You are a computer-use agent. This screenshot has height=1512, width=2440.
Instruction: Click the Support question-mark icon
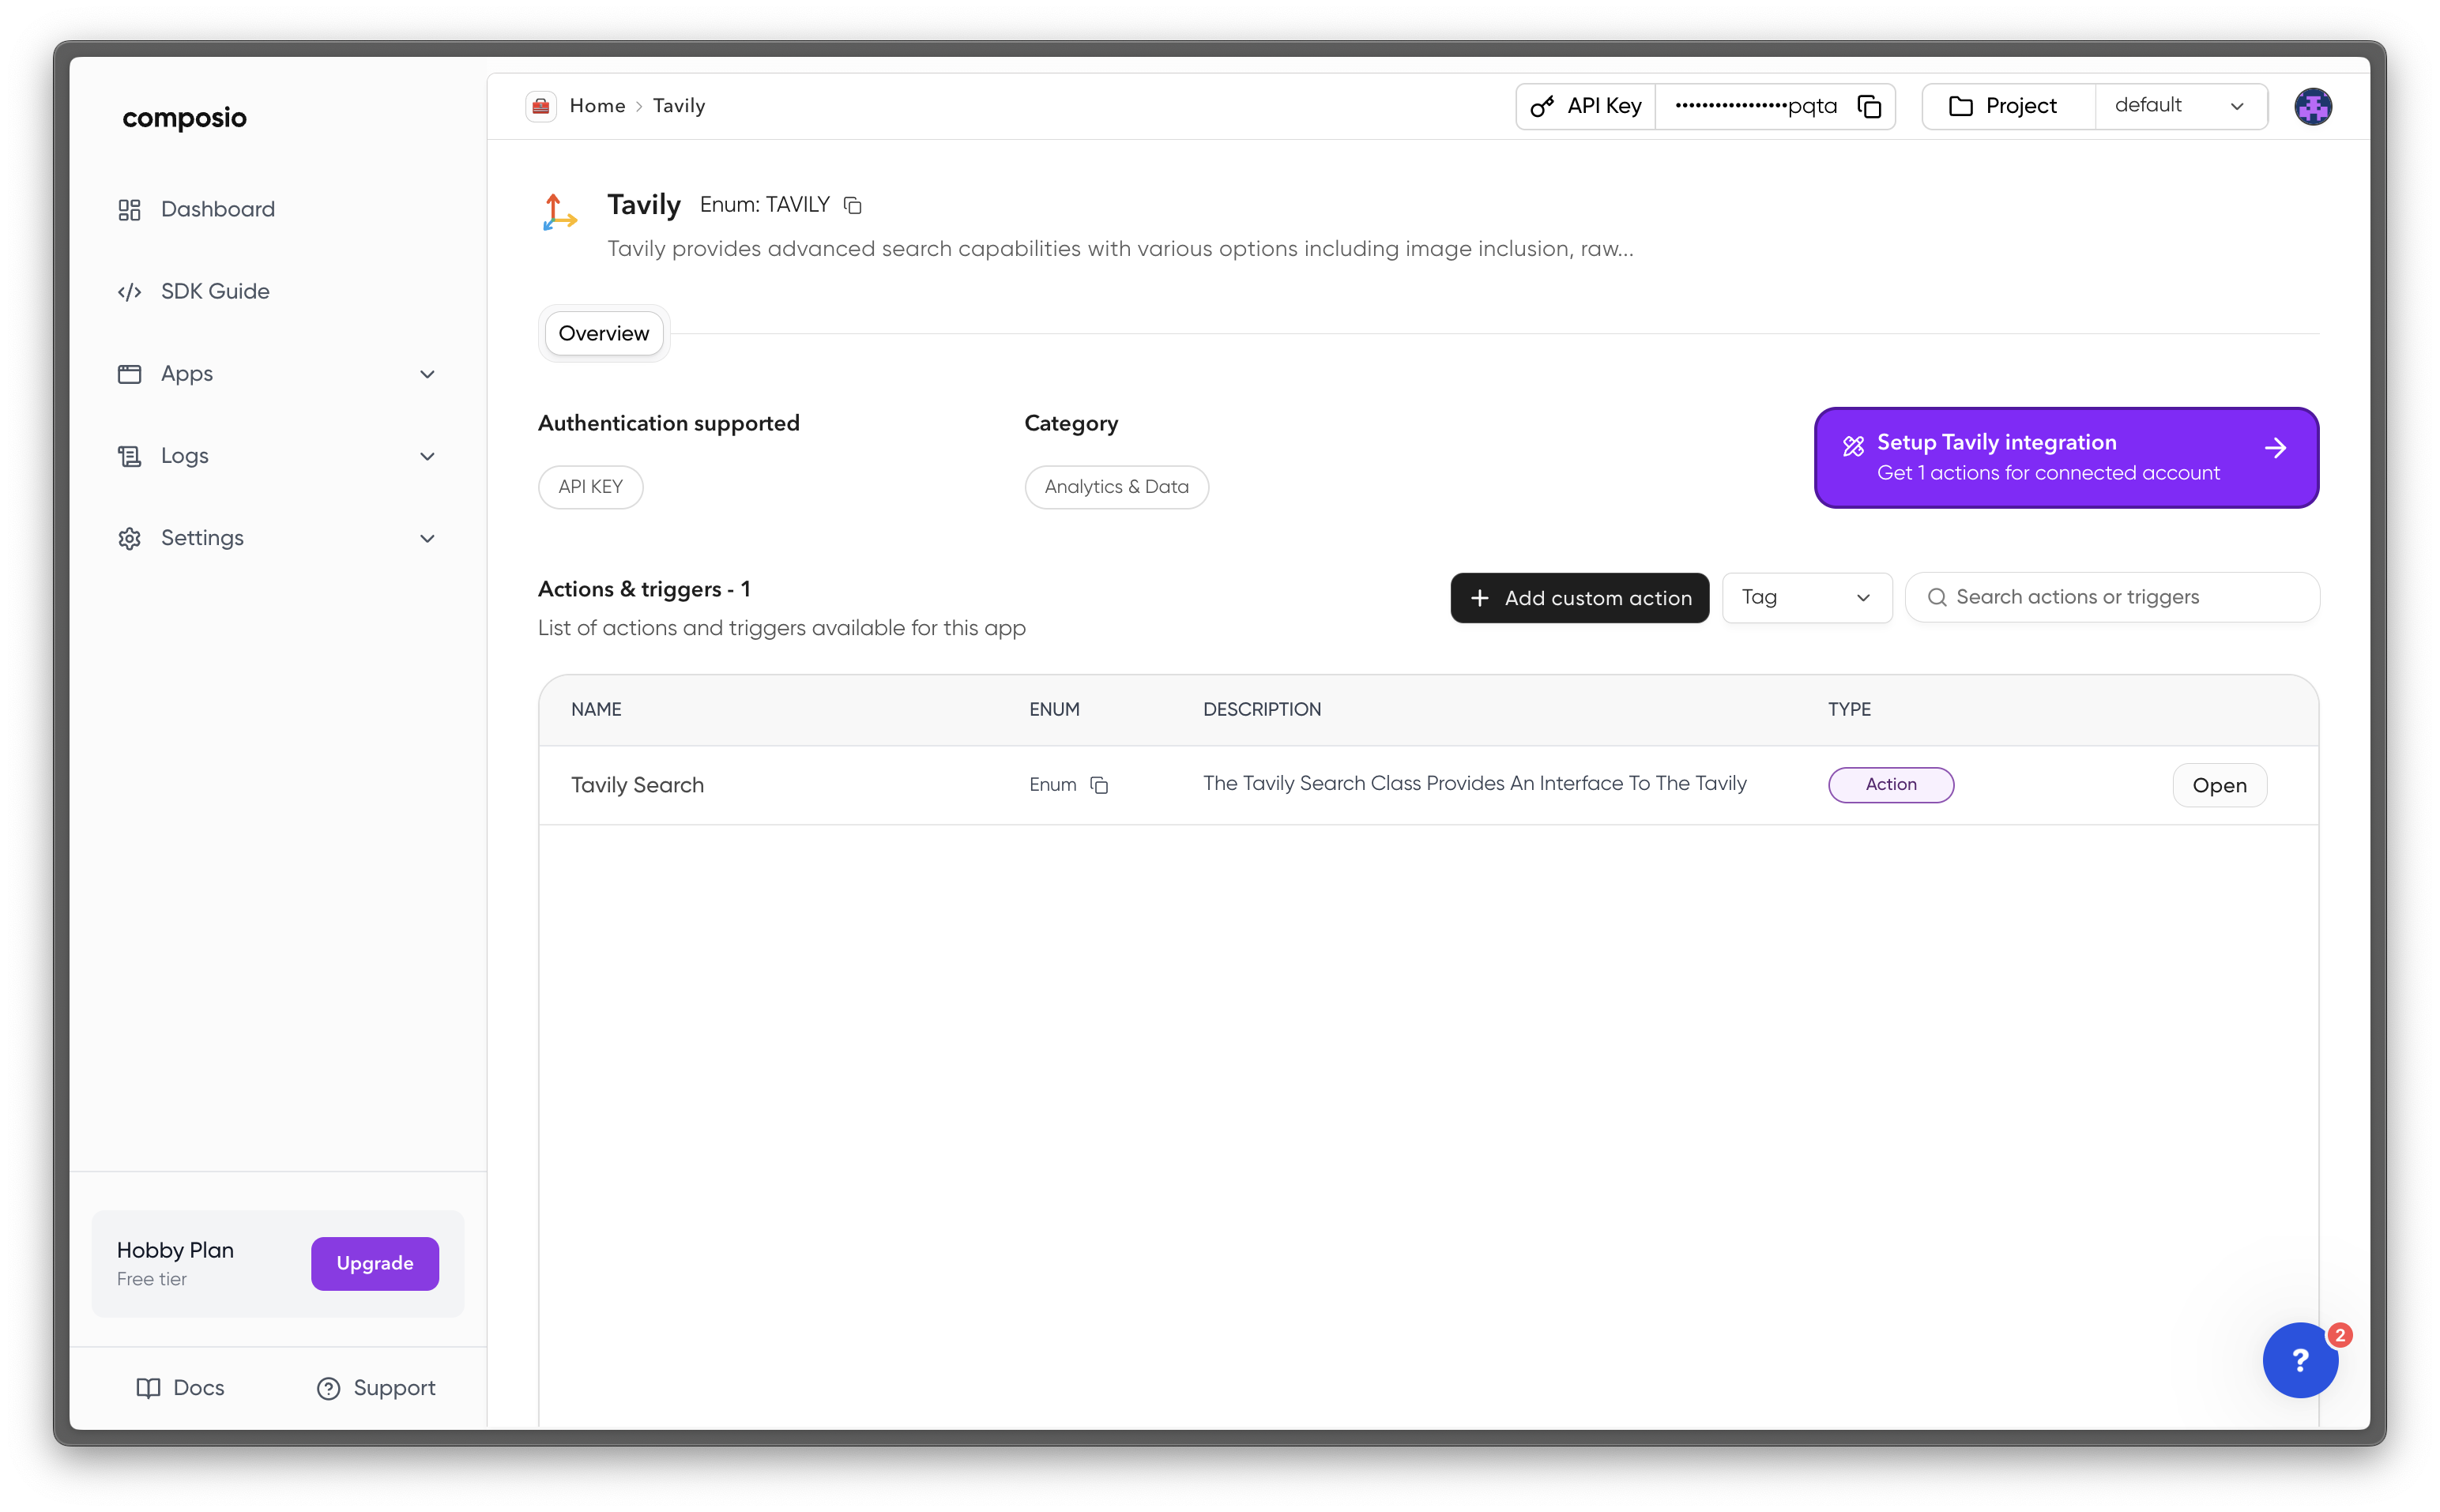(x=328, y=1388)
